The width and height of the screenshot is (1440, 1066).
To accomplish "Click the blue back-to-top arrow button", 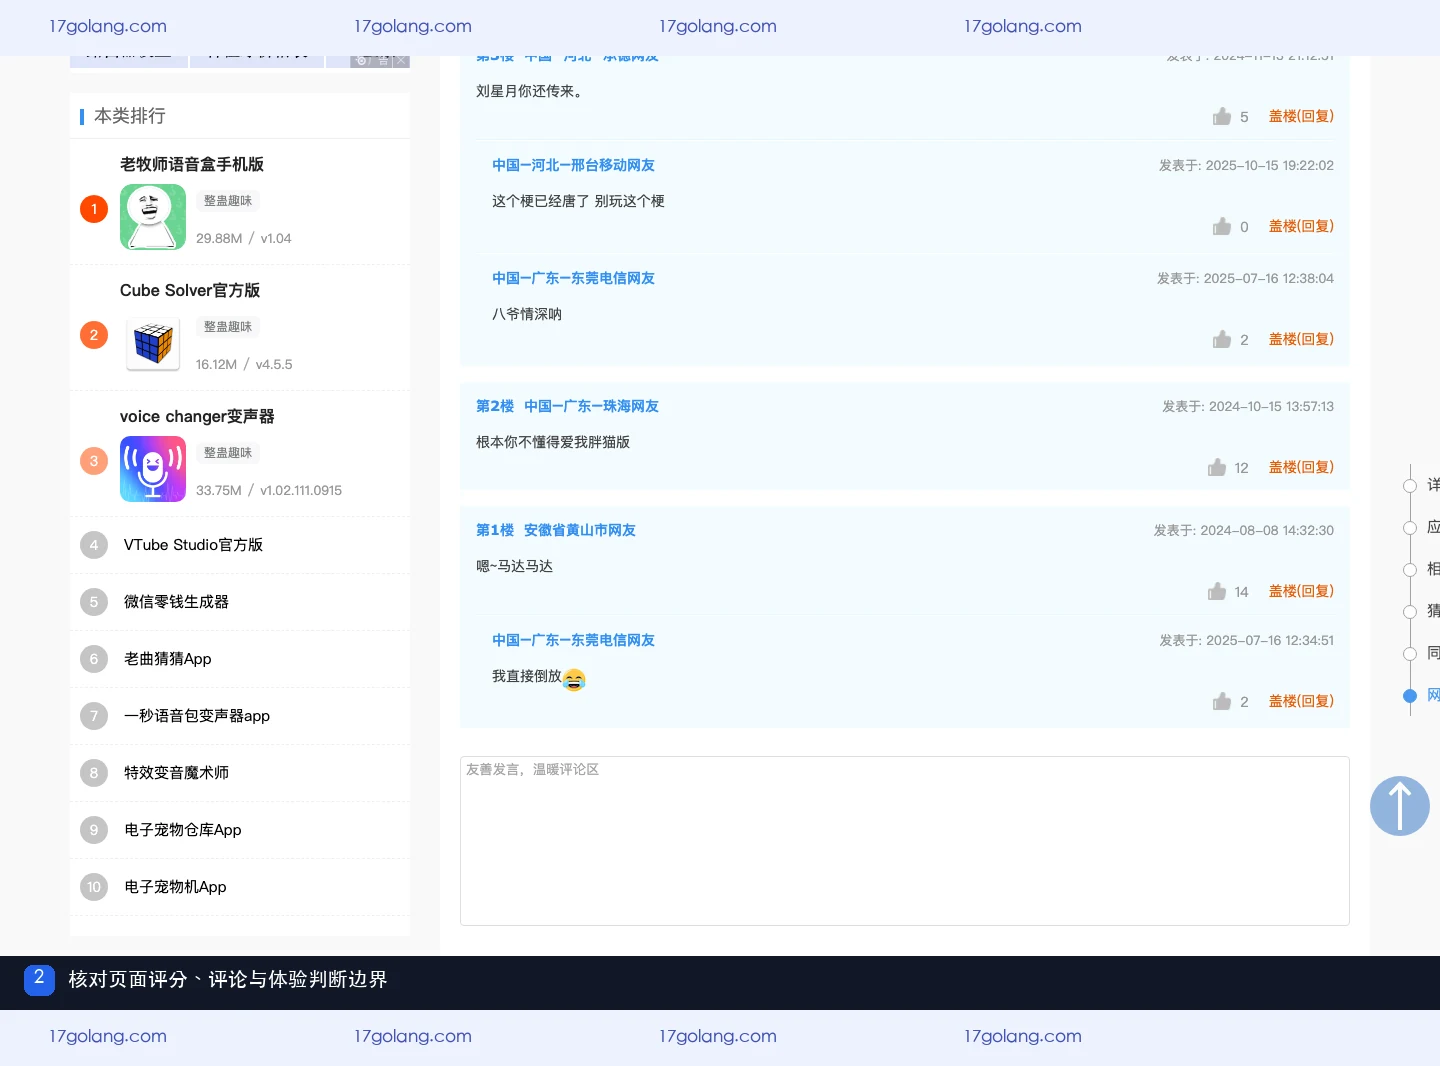I will click(x=1400, y=806).
